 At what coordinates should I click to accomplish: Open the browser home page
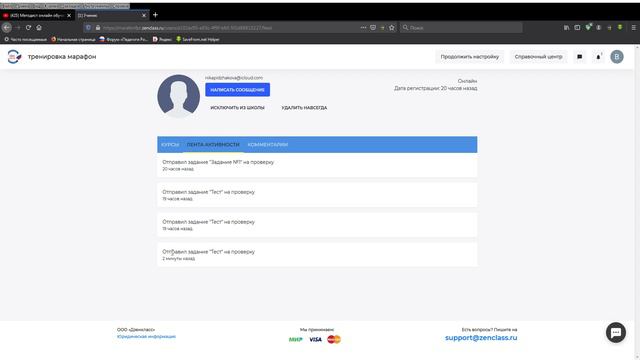[x=39, y=27]
